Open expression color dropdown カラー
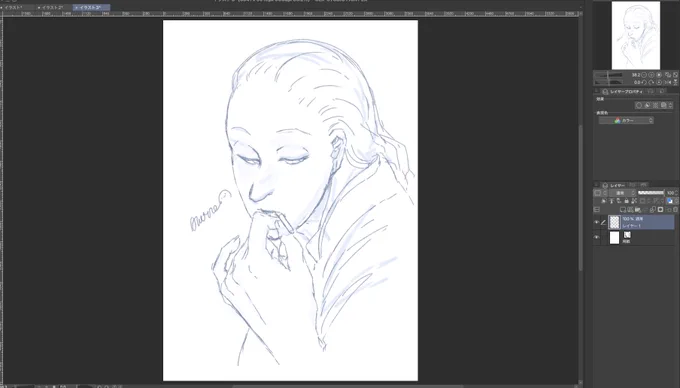This screenshot has width=680, height=388. click(x=626, y=121)
